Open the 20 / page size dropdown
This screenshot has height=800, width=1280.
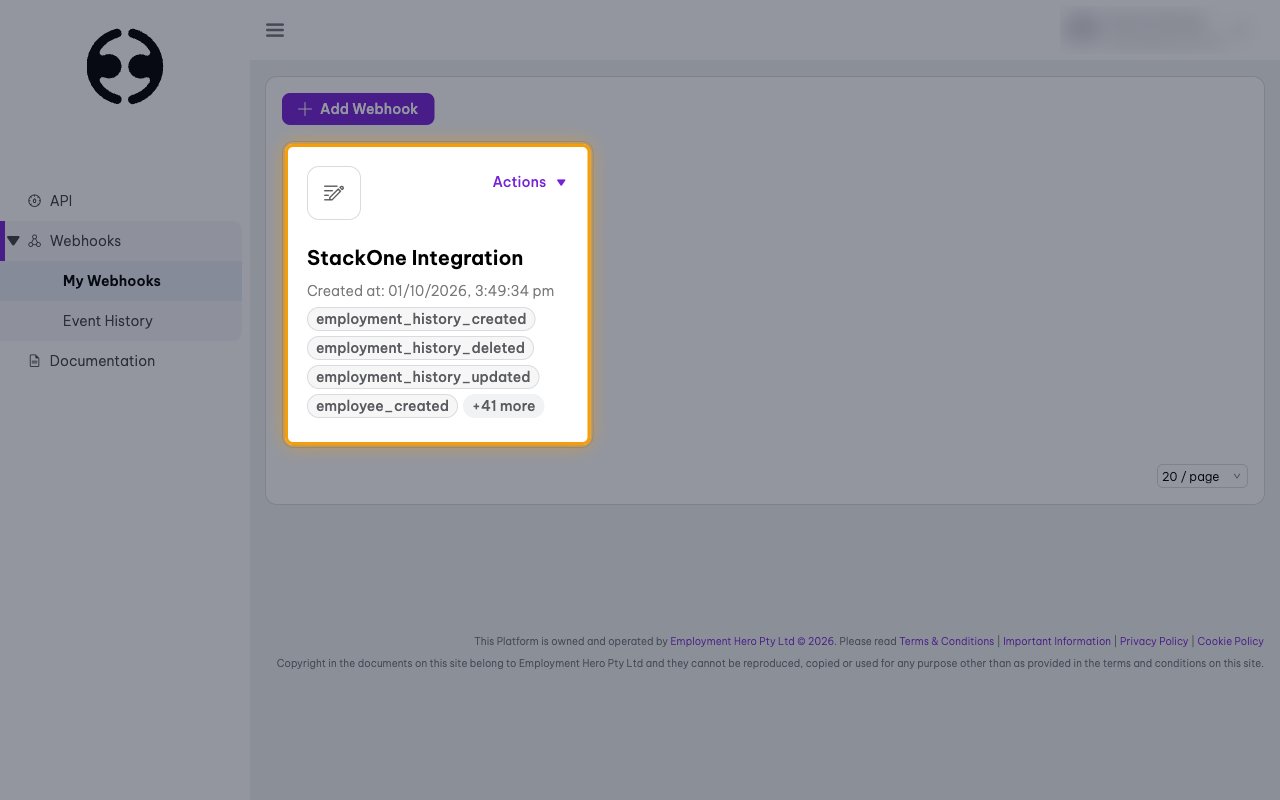click(1202, 477)
